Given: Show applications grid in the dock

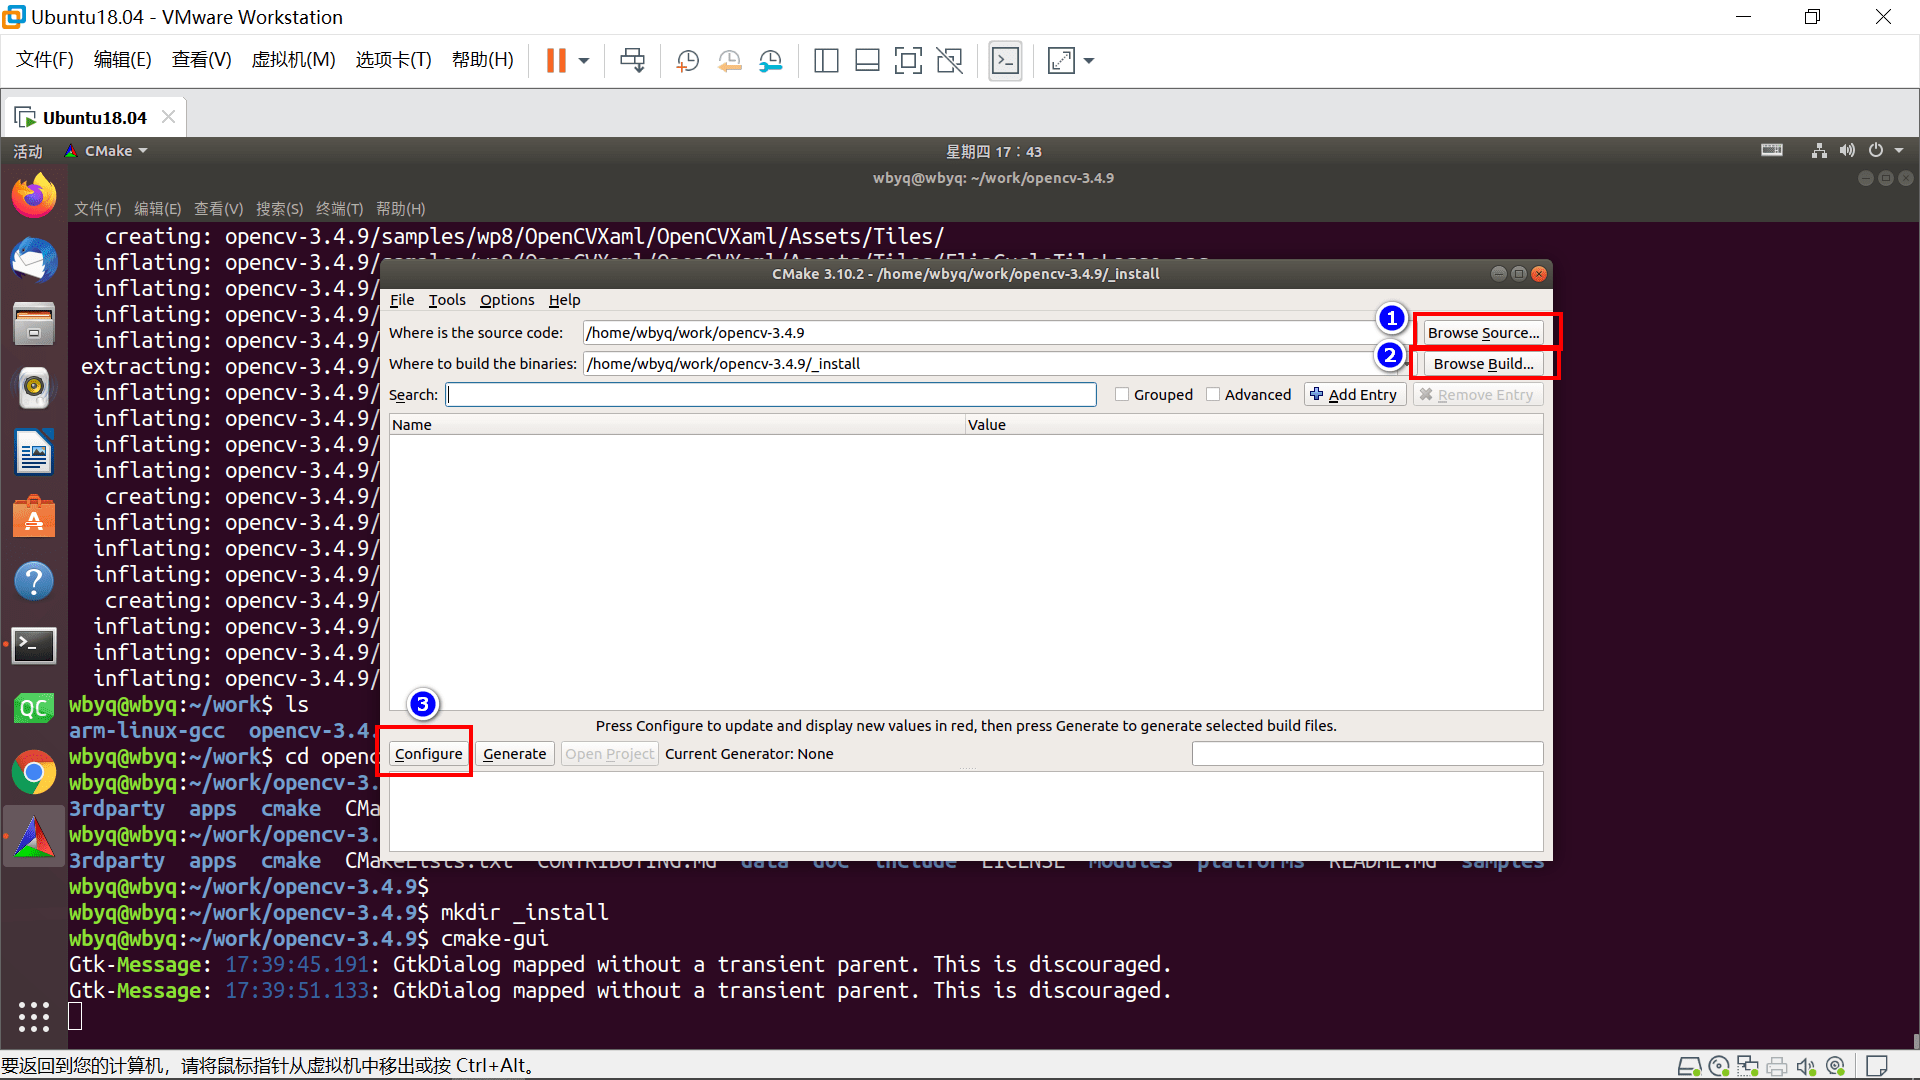Looking at the screenshot, I should point(34,1016).
